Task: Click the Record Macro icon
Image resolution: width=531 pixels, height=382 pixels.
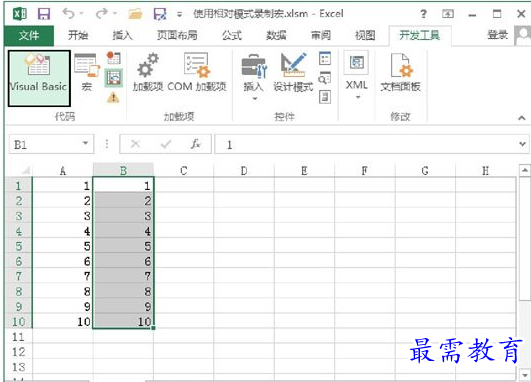Action: pyautogui.click(x=113, y=58)
